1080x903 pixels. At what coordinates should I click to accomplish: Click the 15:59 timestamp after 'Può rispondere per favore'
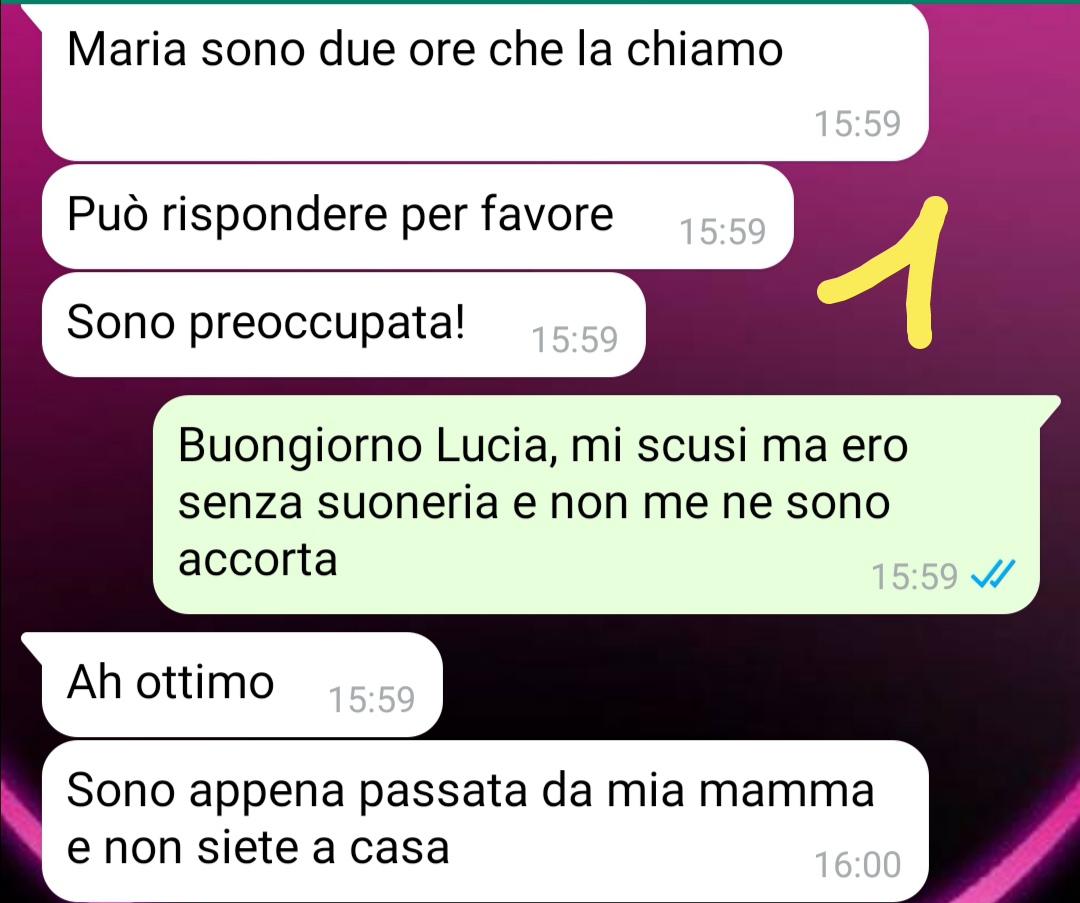tap(723, 231)
